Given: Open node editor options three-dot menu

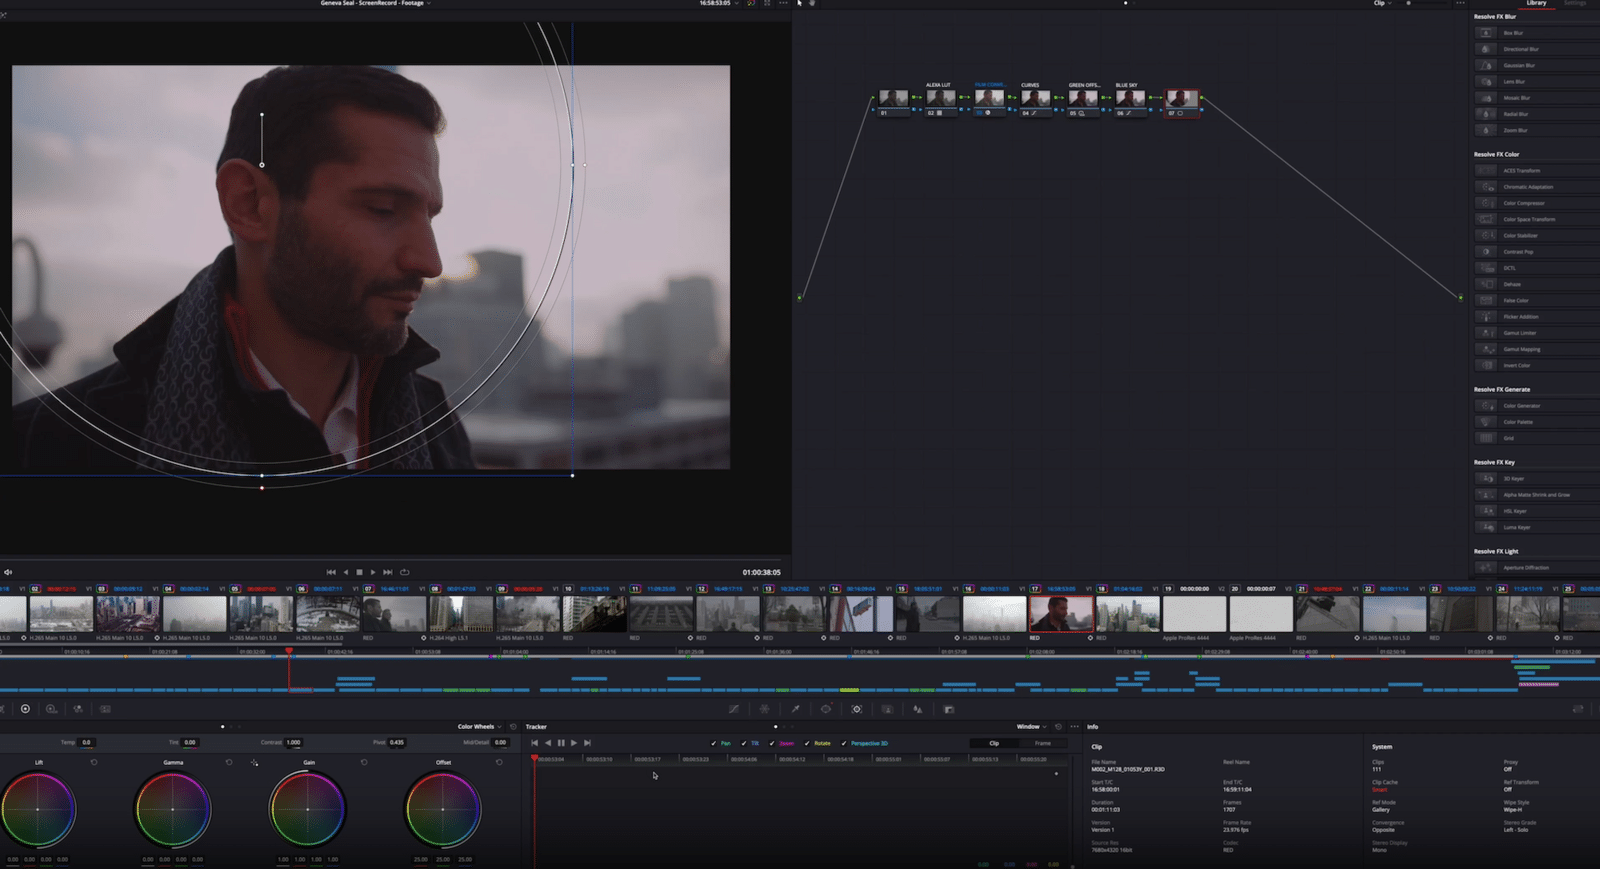Looking at the screenshot, I should click(1460, 3).
